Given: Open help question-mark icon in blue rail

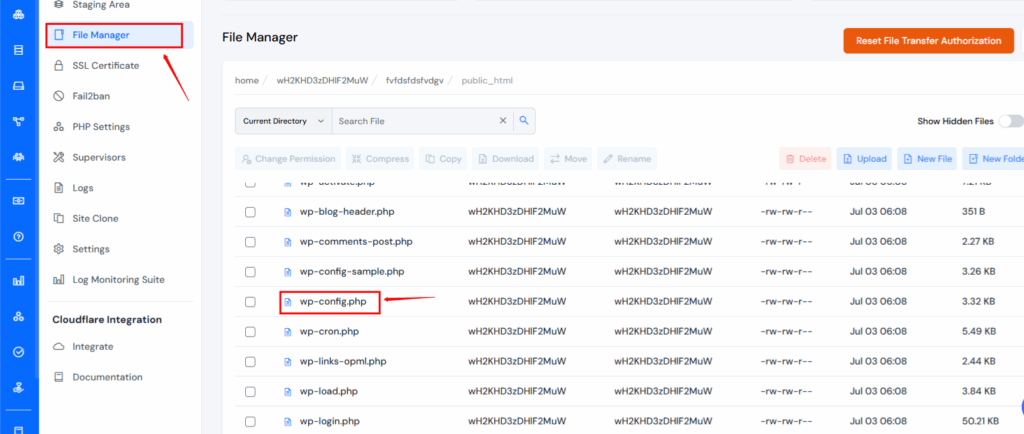Looking at the screenshot, I should pos(19,236).
